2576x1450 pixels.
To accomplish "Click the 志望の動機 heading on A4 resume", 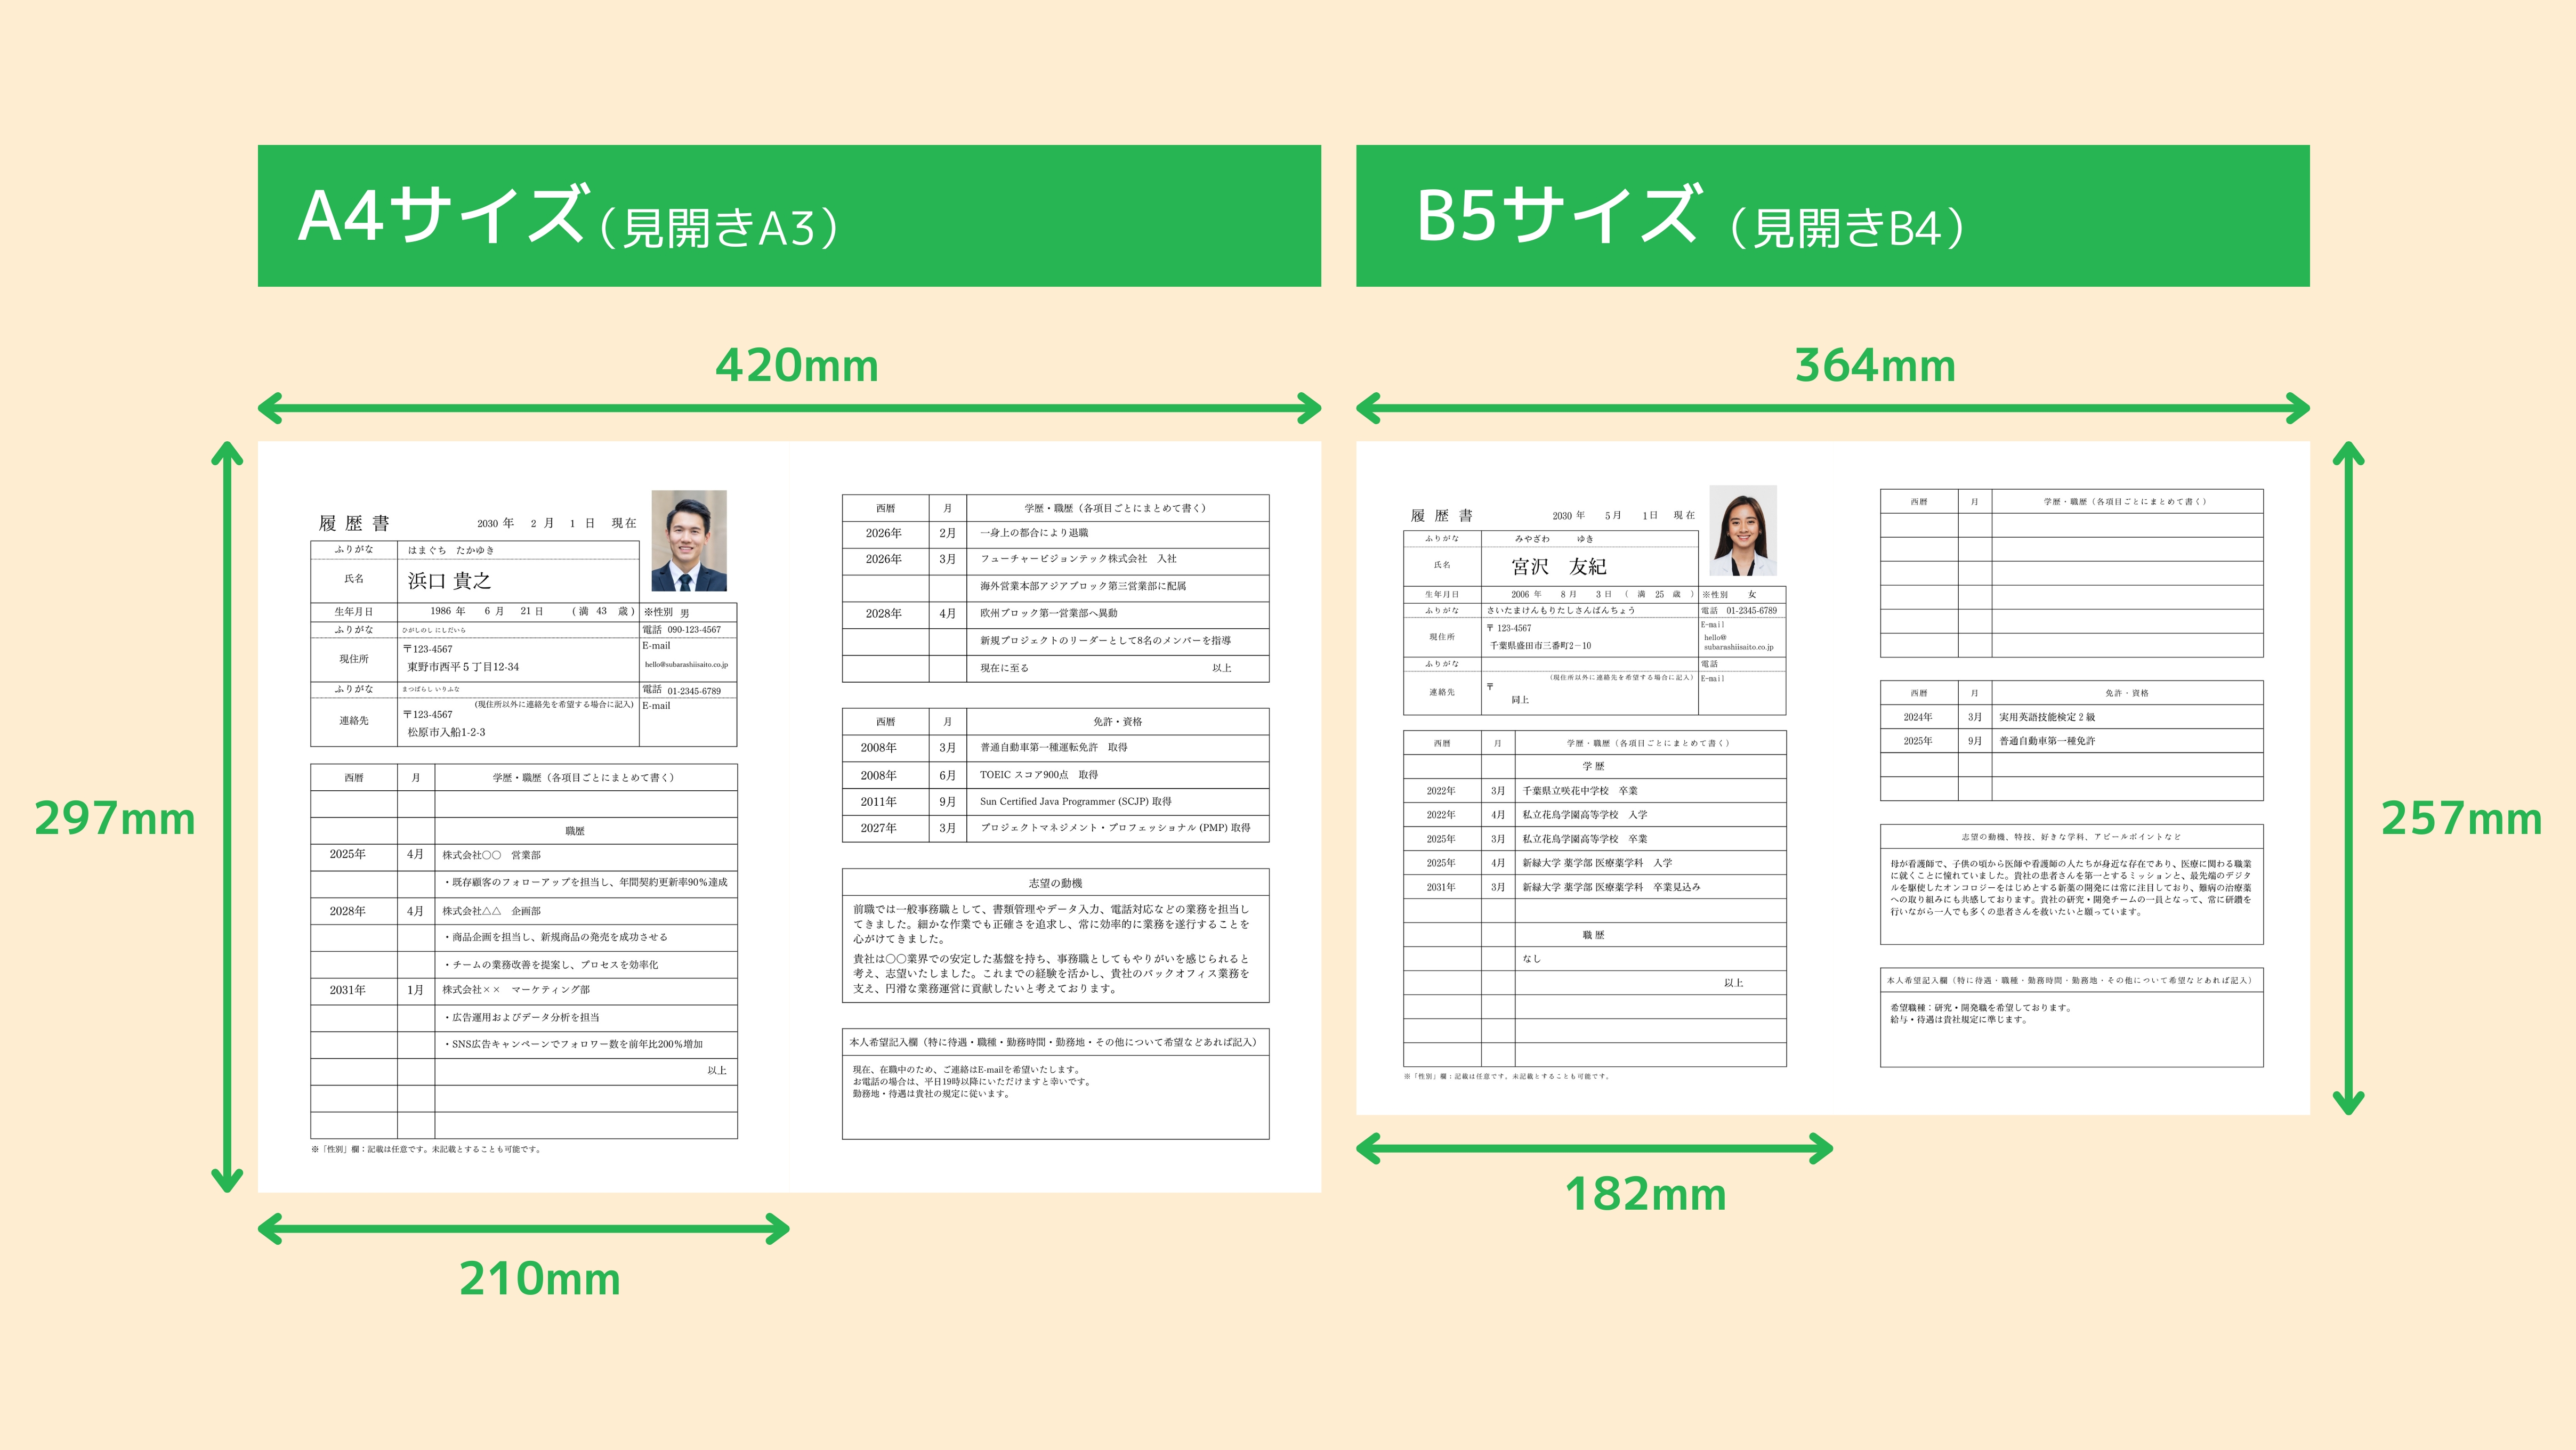I will click(x=1055, y=884).
